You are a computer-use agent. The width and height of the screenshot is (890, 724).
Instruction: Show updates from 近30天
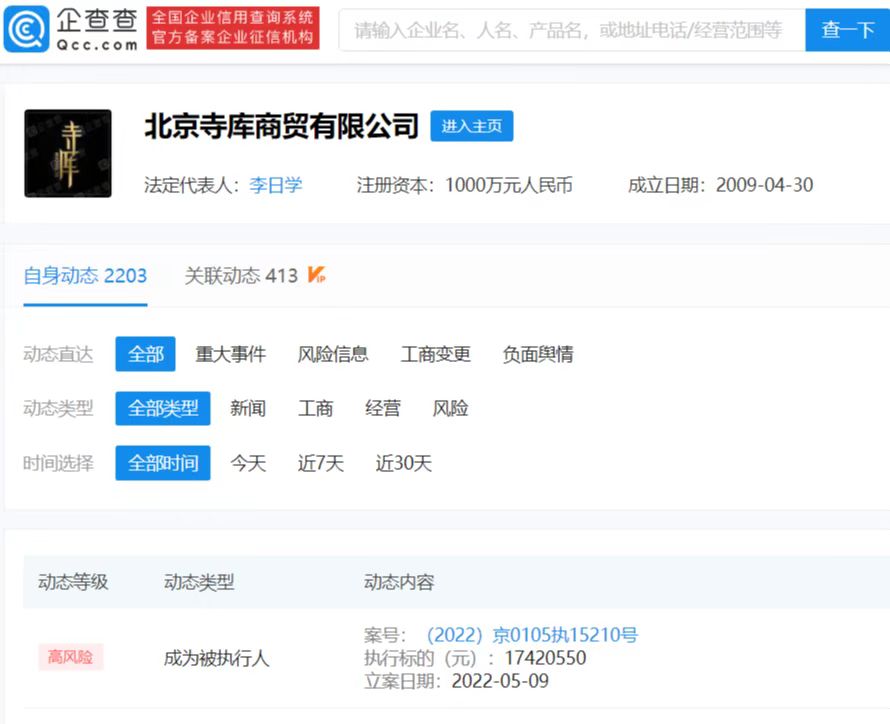tap(404, 463)
